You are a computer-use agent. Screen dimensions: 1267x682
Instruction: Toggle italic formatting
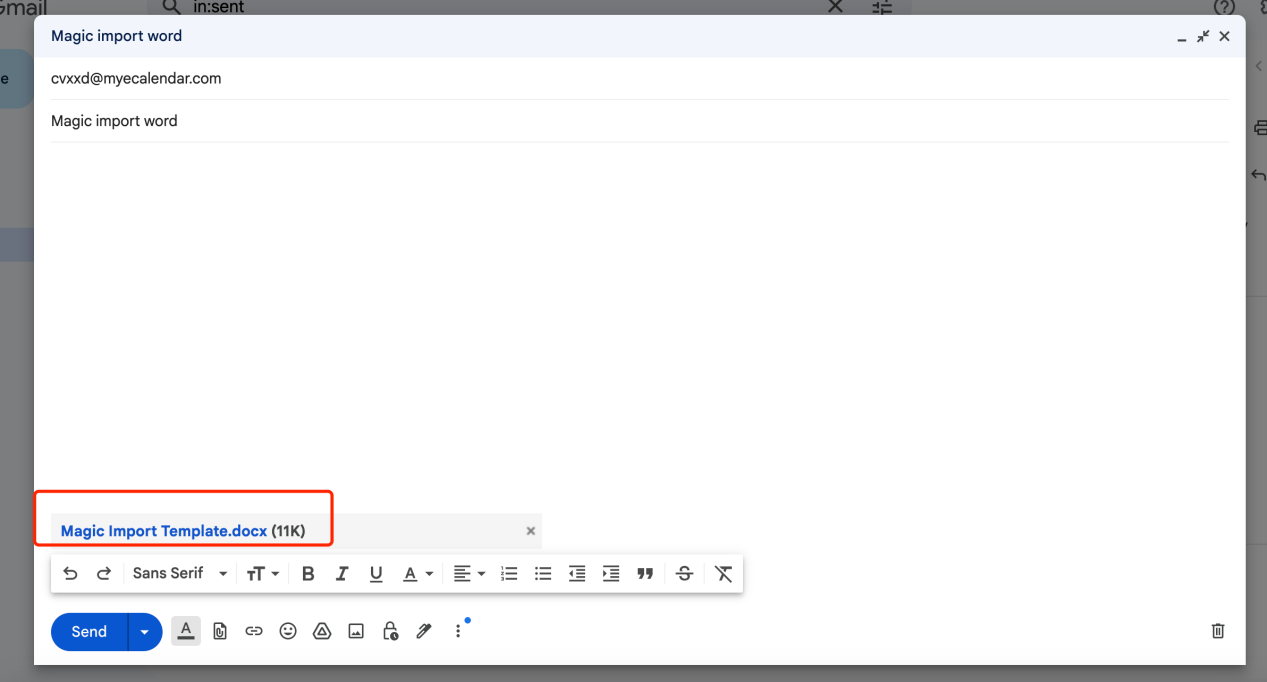341,573
